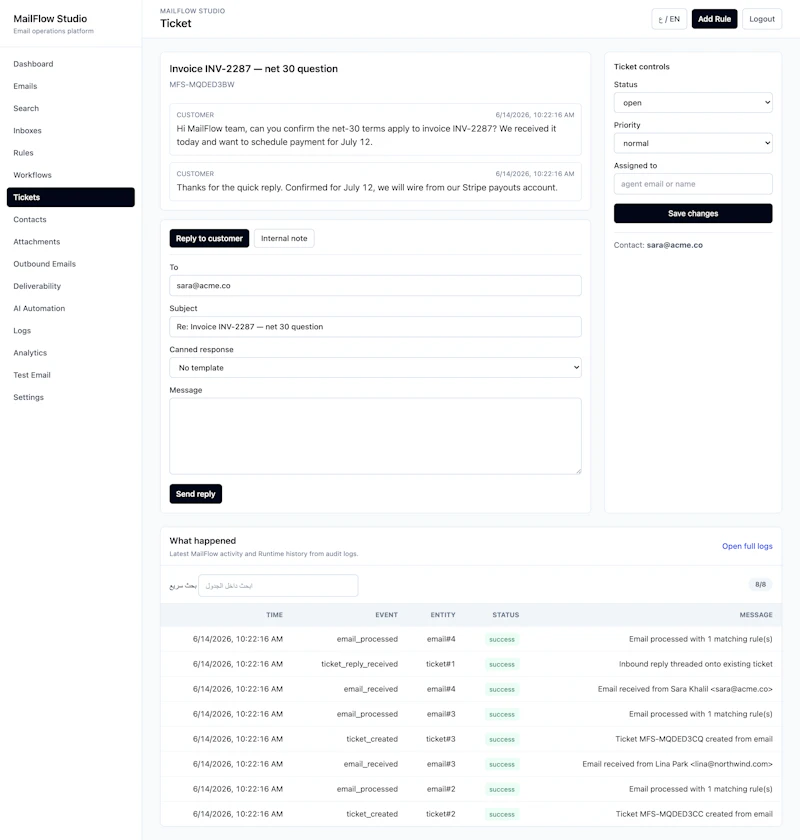The height and width of the screenshot is (840, 800).
Task: Click success badge in ticket_reply_received row
Action: point(502,664)
